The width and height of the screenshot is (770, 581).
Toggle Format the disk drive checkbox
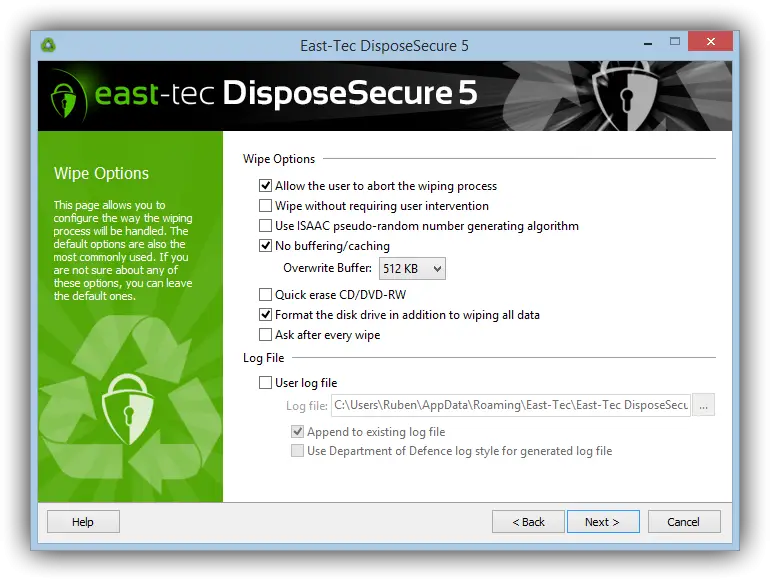[x=265, y=314]
